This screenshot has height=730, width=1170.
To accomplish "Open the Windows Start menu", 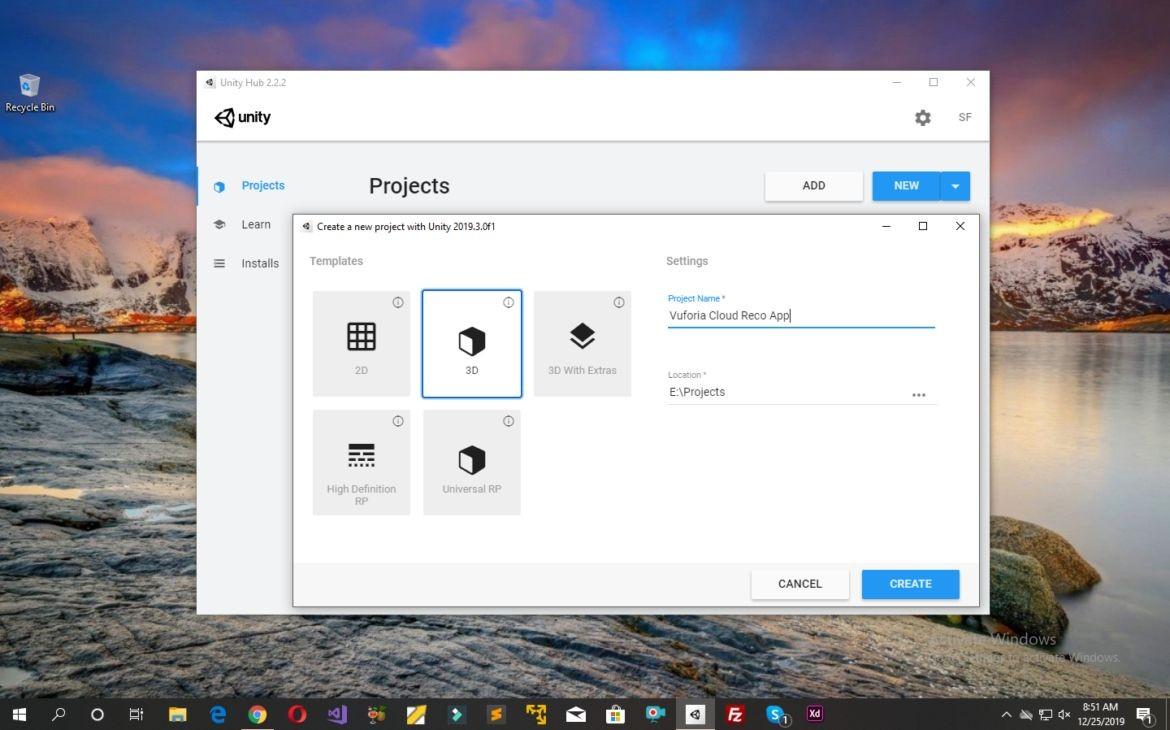I will pyautogui.click(x=19, y=714).
